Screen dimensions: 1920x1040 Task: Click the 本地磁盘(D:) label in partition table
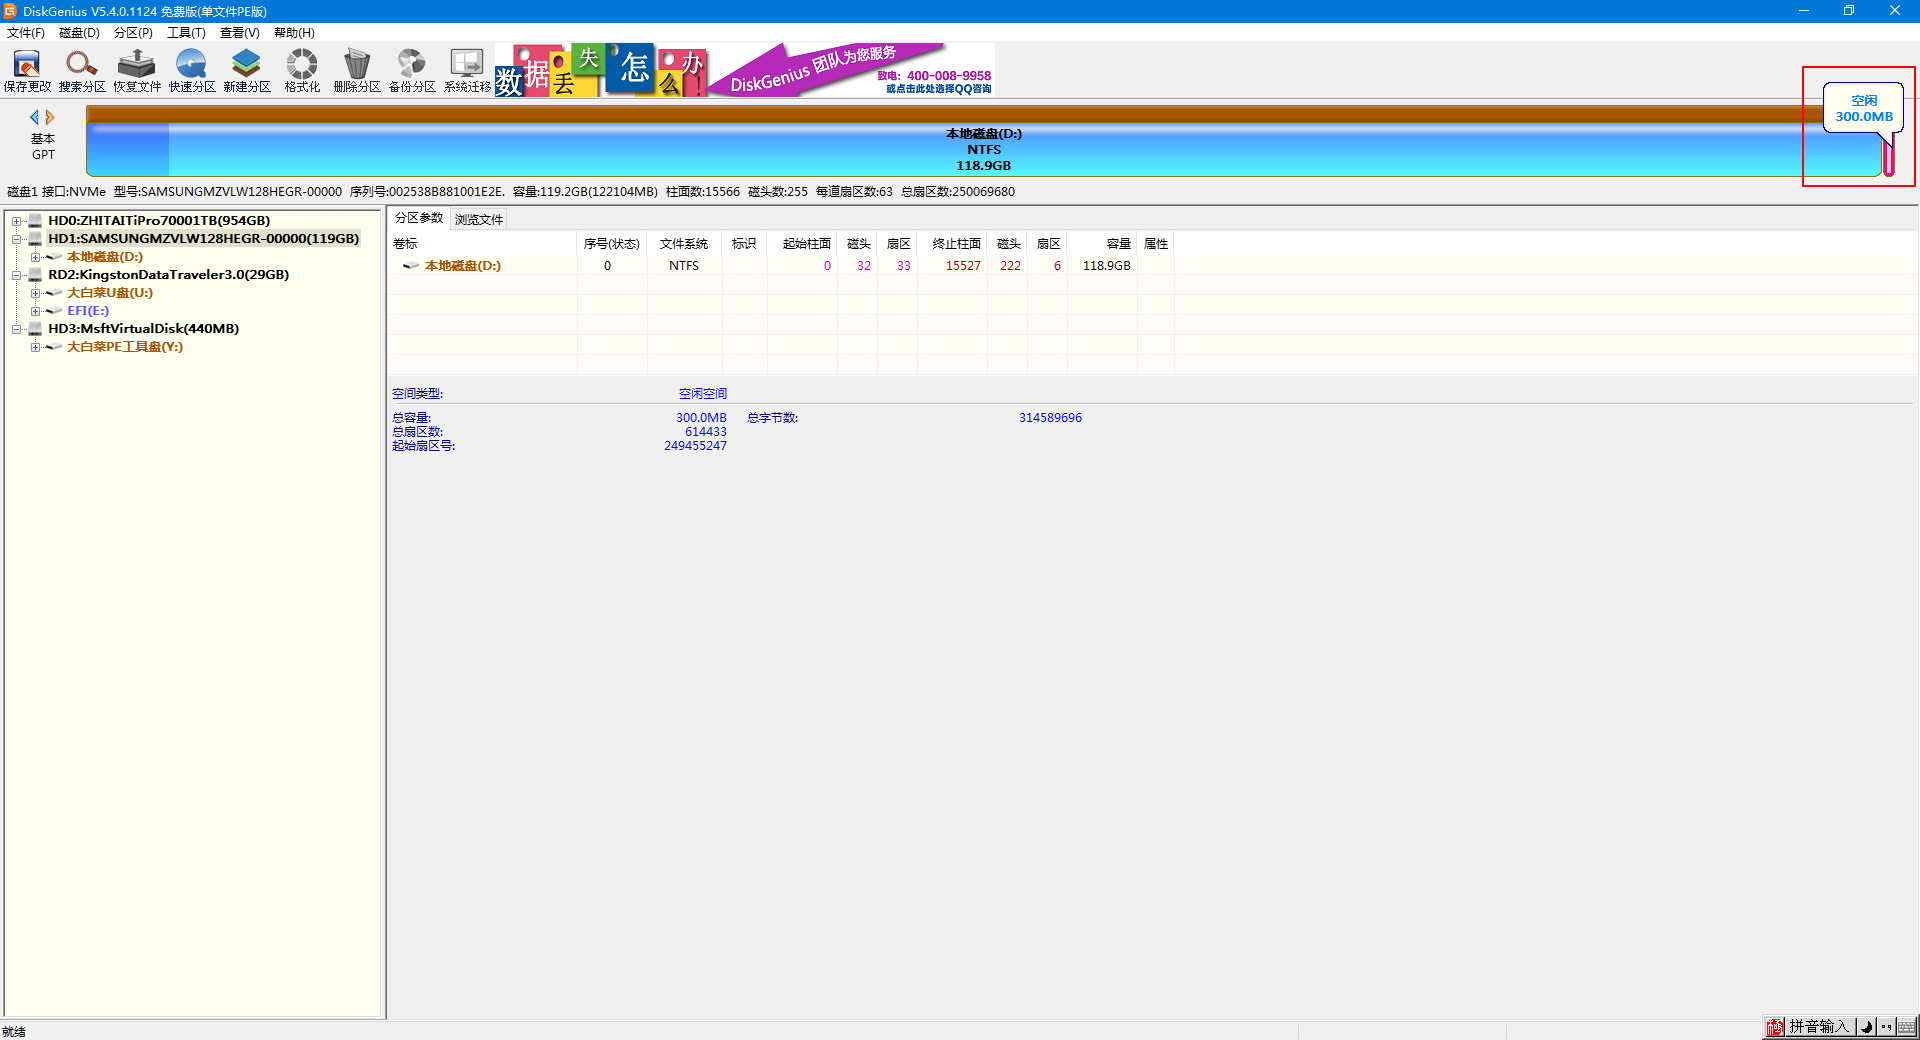click(463, 266)
